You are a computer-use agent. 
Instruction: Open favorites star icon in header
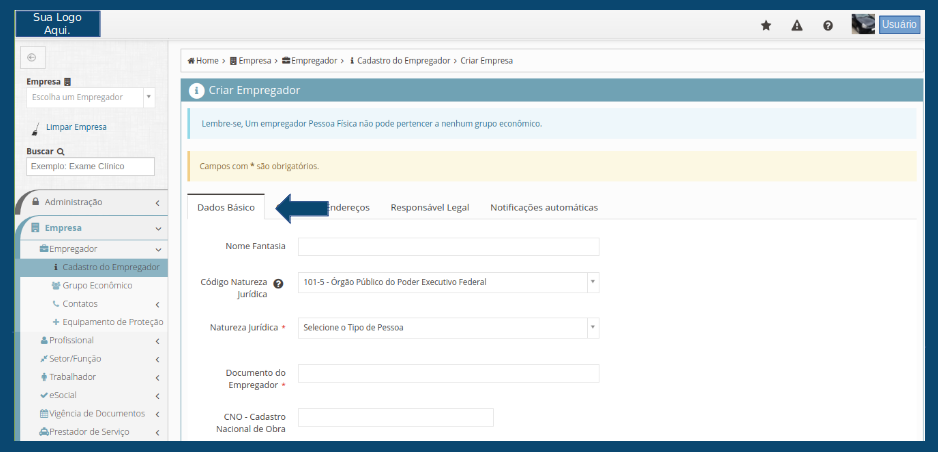(766, 26)
